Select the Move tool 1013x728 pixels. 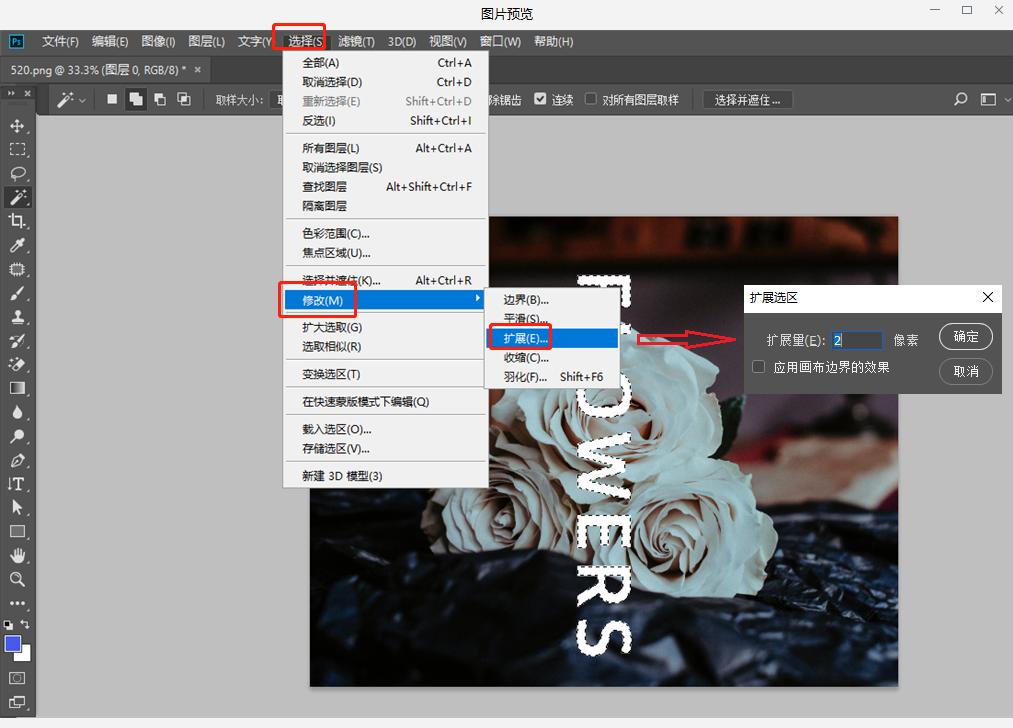point(17,126)
